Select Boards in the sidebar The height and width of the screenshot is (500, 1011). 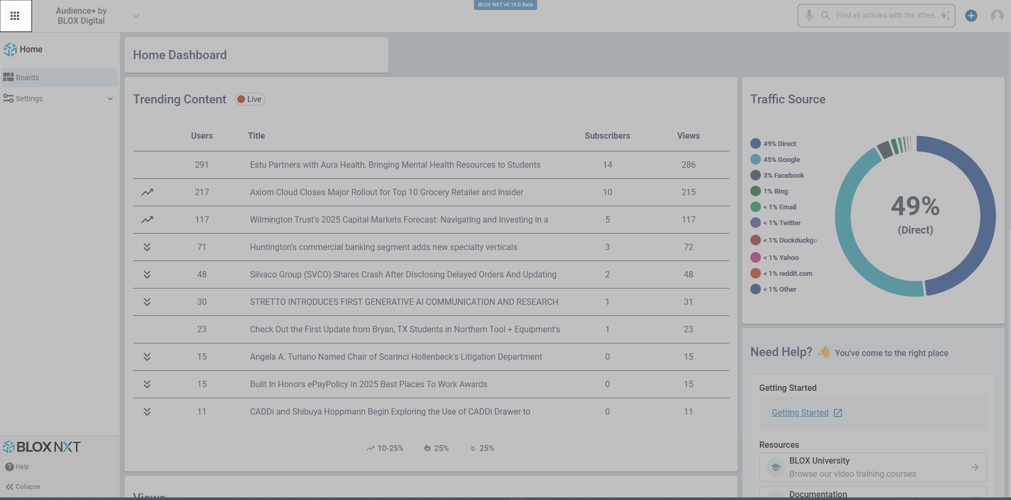28,77
